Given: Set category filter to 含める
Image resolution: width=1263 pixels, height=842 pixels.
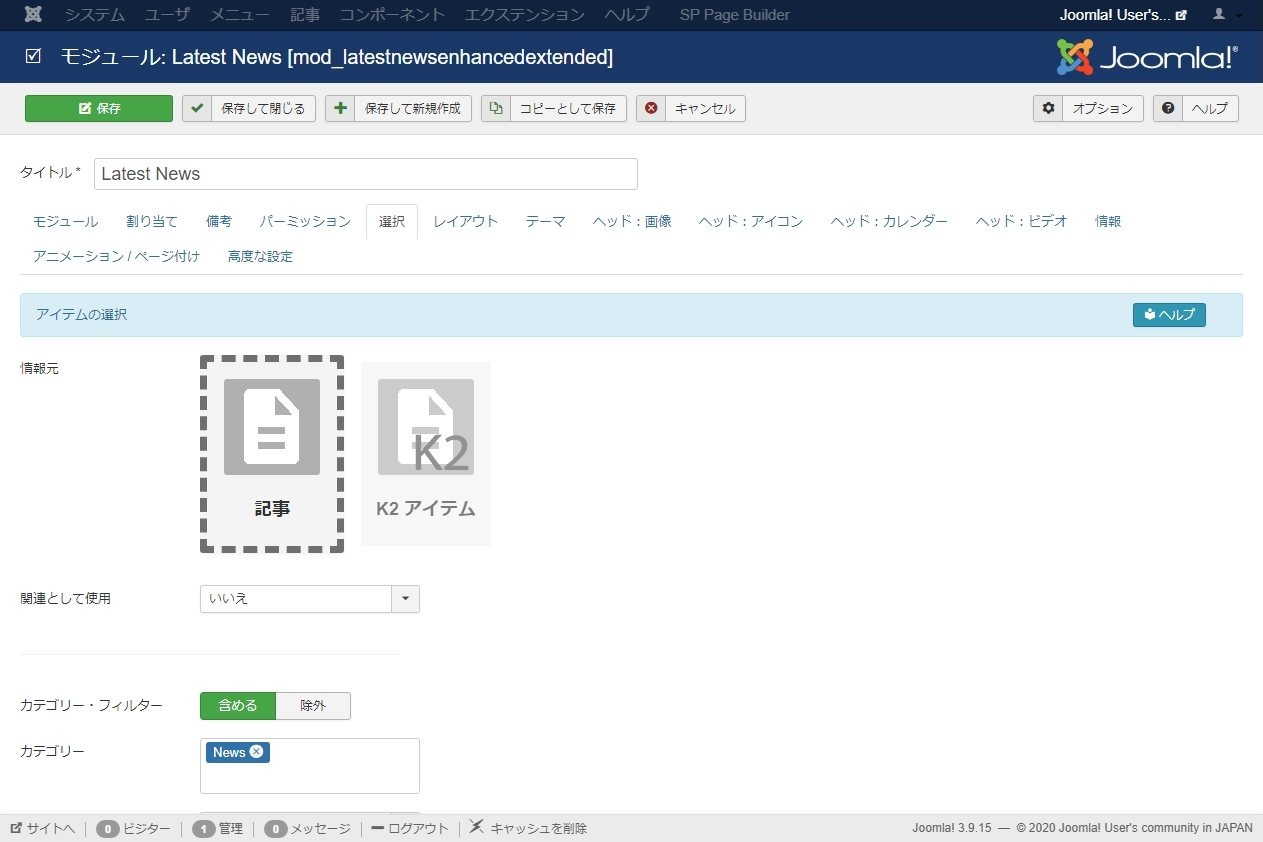Looking at the screenshot, I should tap(237, 705).
